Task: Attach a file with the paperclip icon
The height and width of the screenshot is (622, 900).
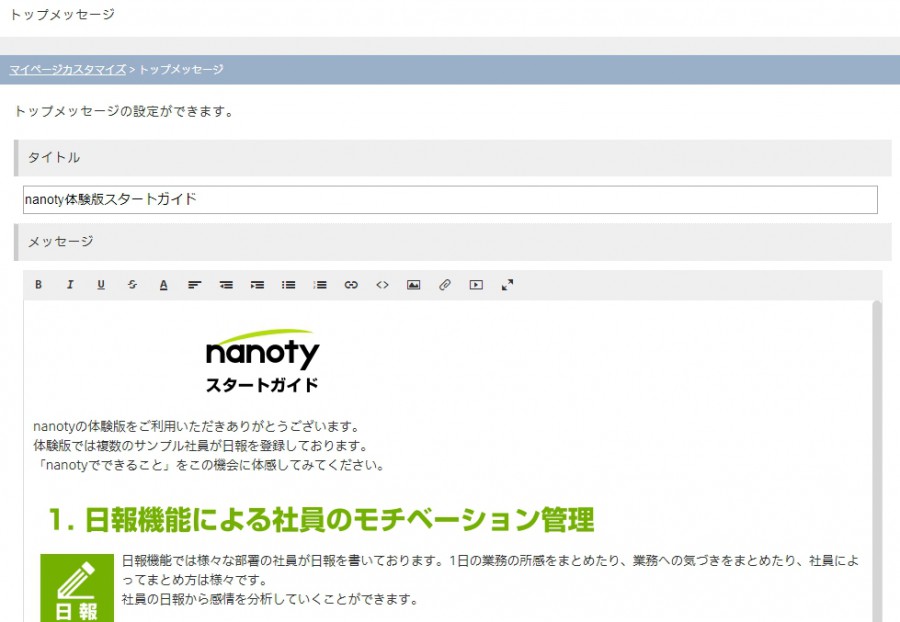Action: (x=445, y=285)
